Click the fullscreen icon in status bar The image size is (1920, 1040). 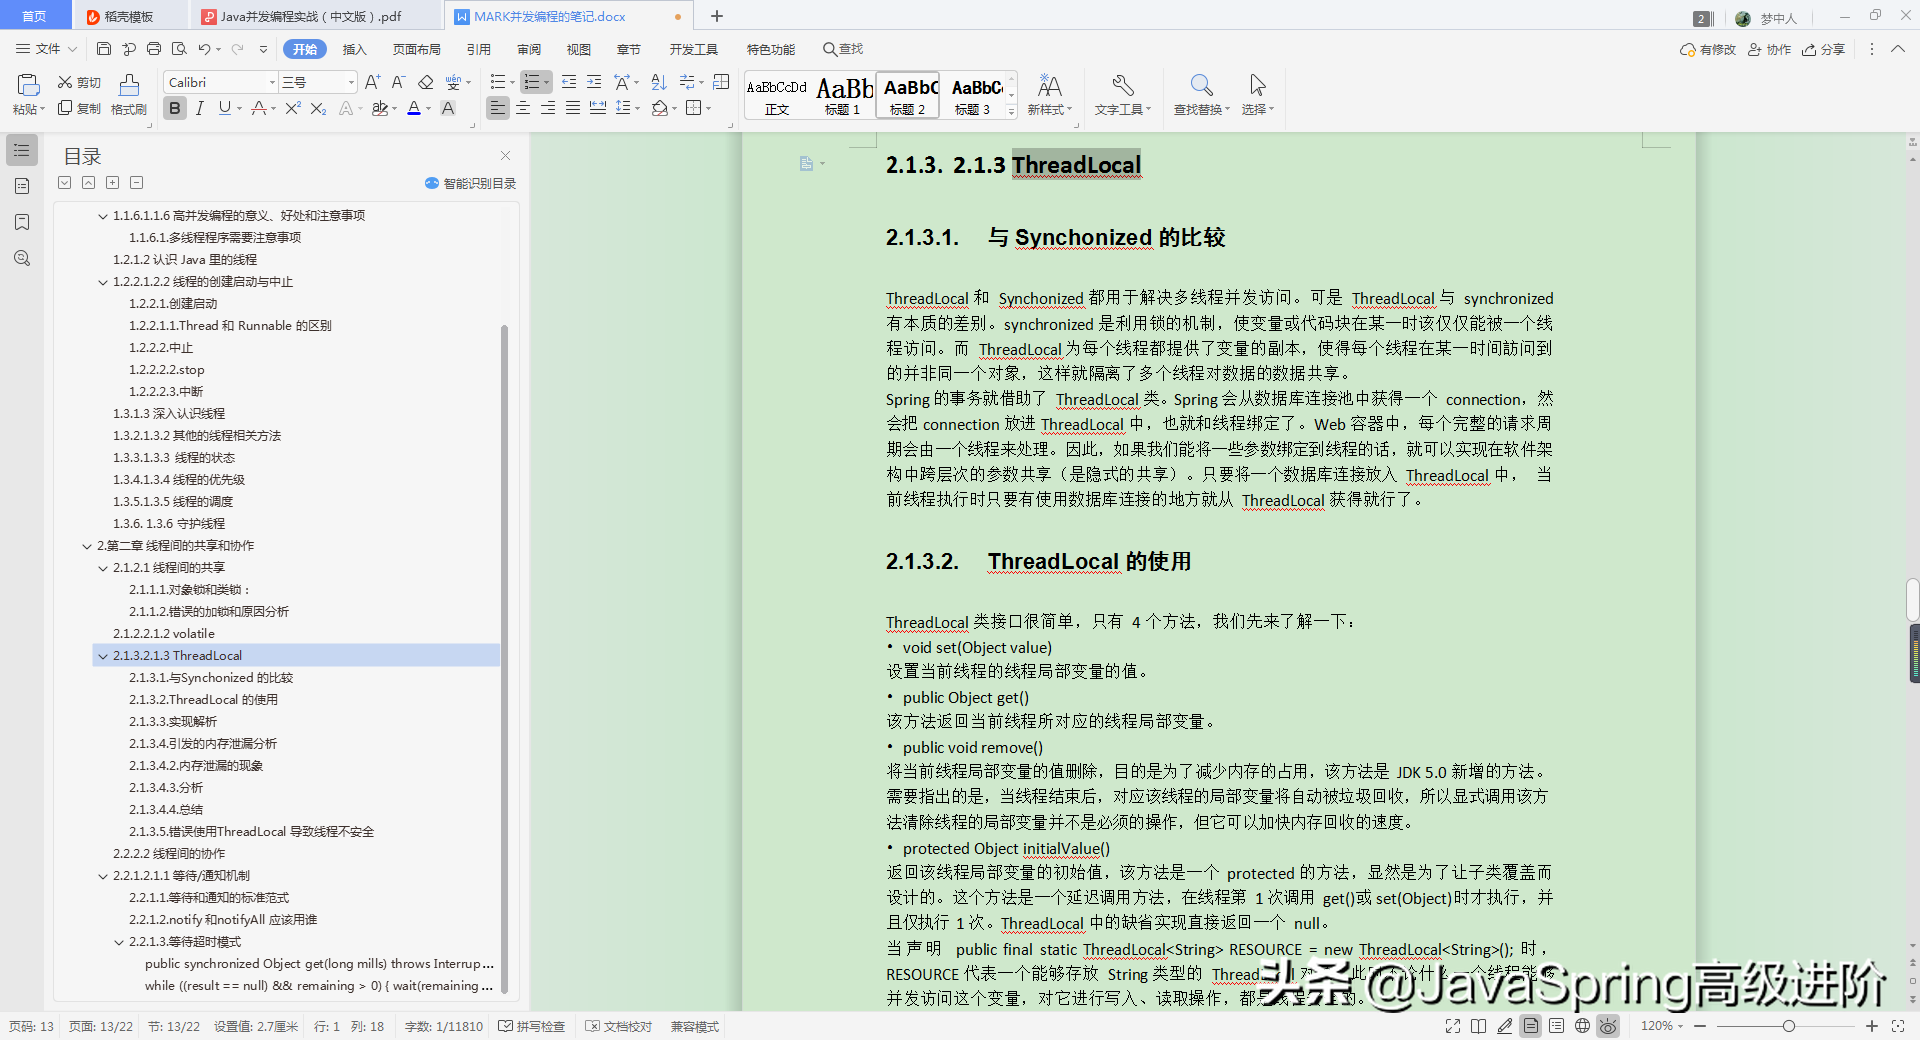pos(1453,1026)
